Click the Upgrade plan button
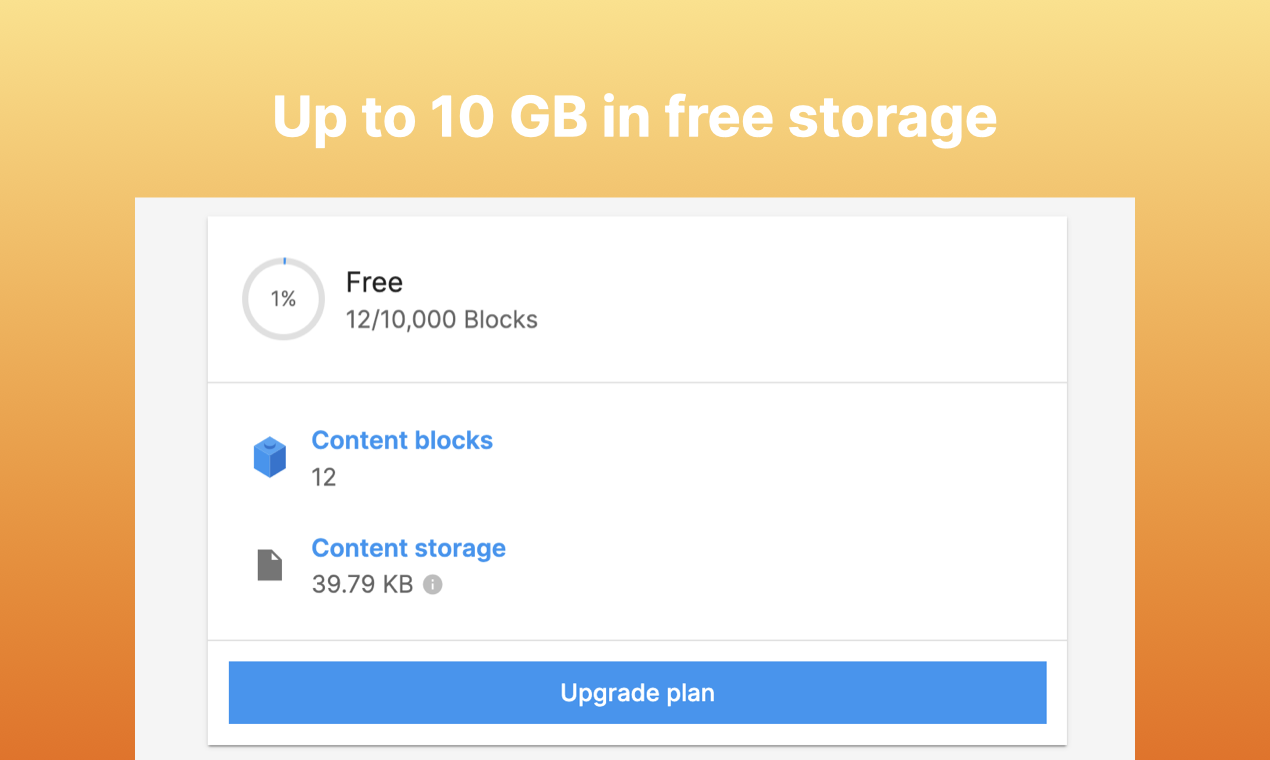The image size is (1270, 760). tap(637, 692)
